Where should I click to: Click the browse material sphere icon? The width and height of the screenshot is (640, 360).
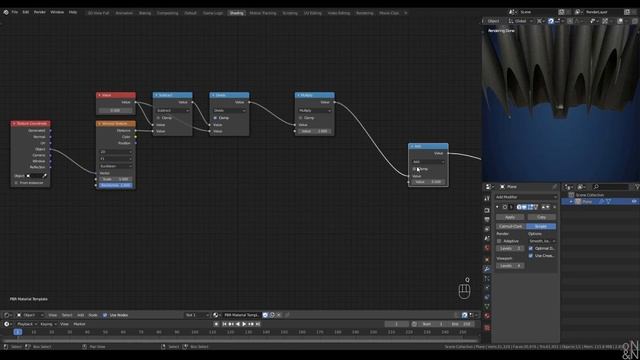(x=216, y=315)
